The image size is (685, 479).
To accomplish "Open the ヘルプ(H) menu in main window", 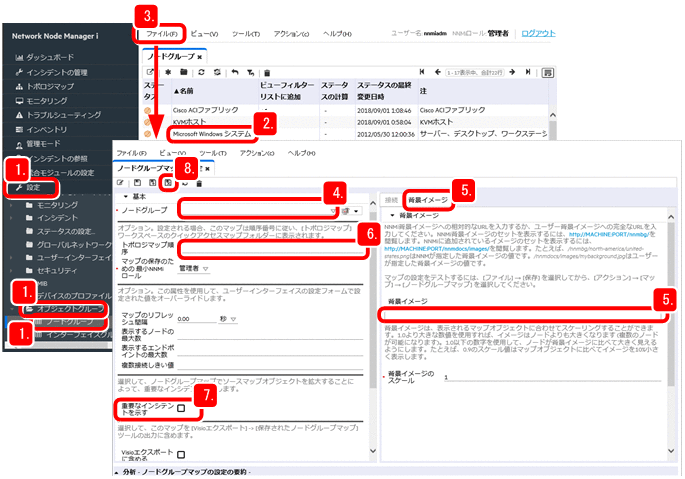I will pyautogui.click(x=337, y=34).
